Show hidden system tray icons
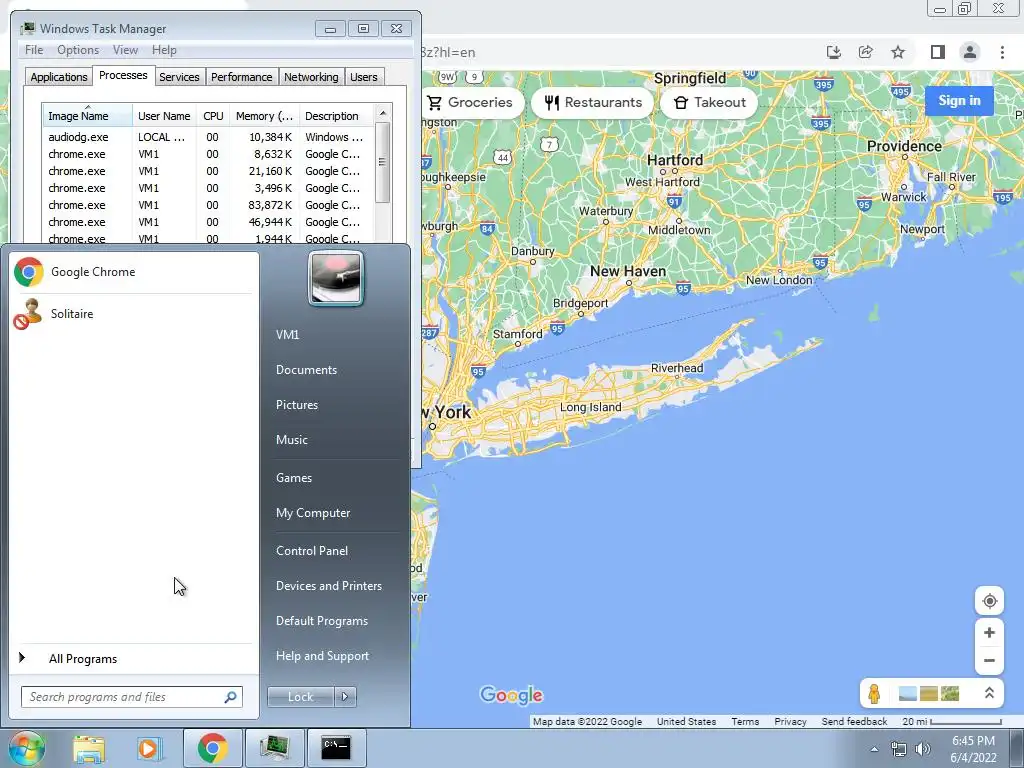 (x=874, y=750)
